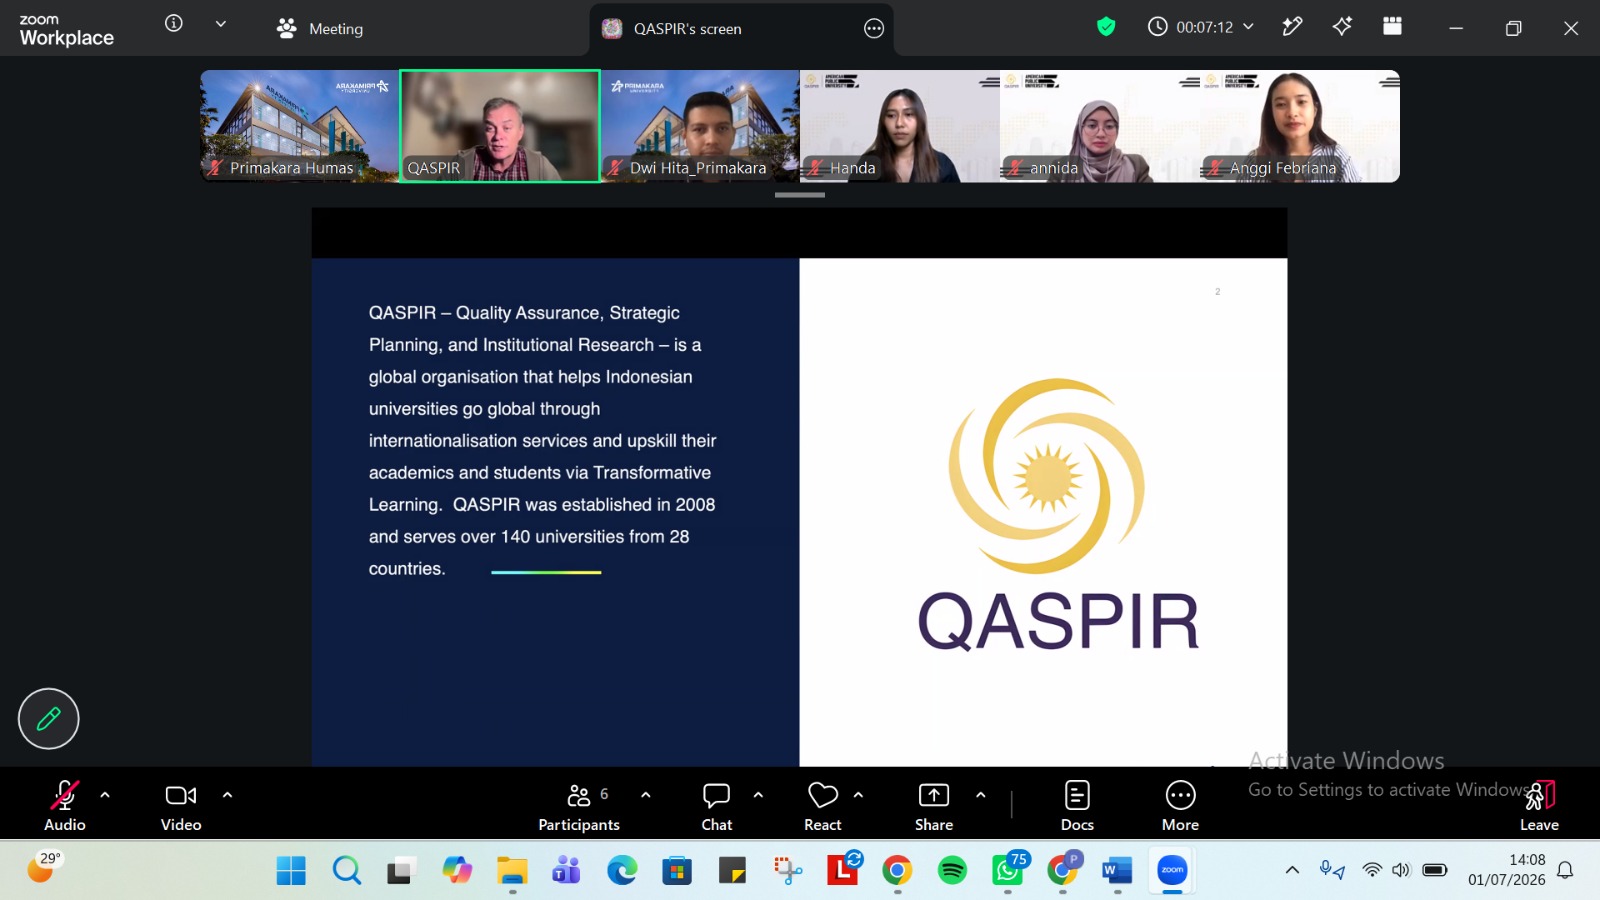Select Primakara Humas video thumbnail
Image resolution: width=1600 pixels, height=900 pixels.
pyautogui.click(x=300, y=126)
